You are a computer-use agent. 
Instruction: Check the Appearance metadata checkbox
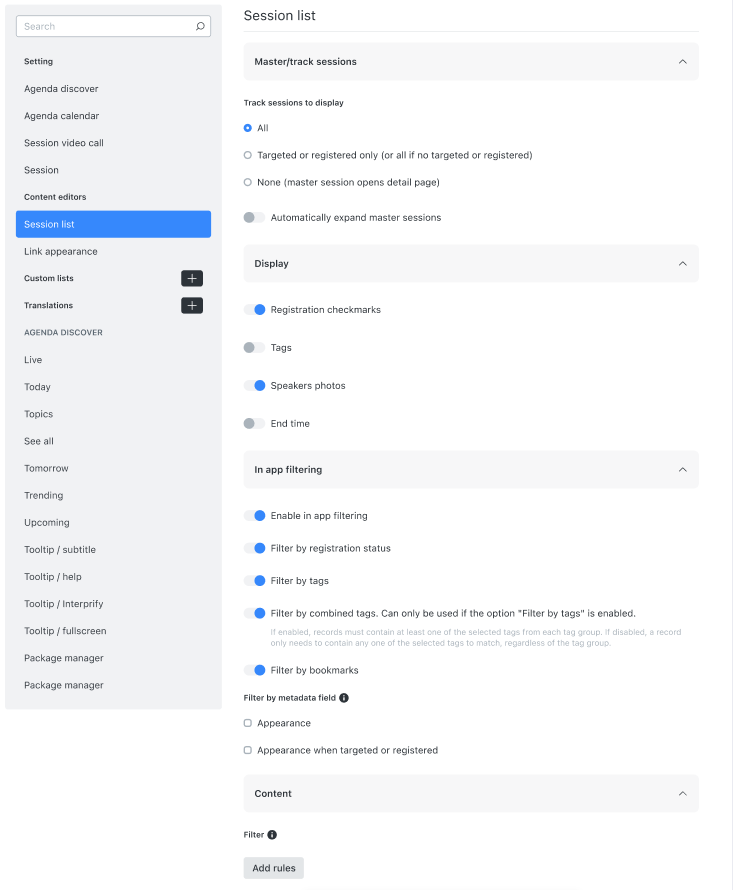[x=248, y=723]
